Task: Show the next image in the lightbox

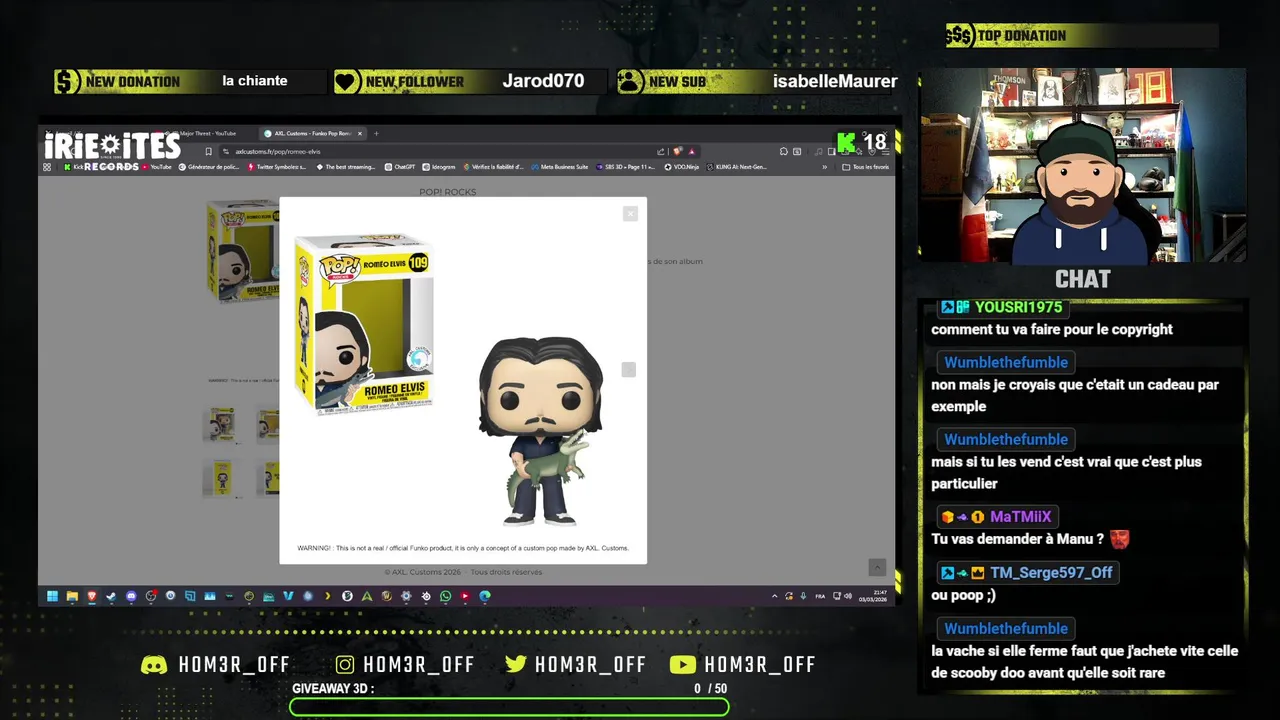Action: (x=628, y=370)
